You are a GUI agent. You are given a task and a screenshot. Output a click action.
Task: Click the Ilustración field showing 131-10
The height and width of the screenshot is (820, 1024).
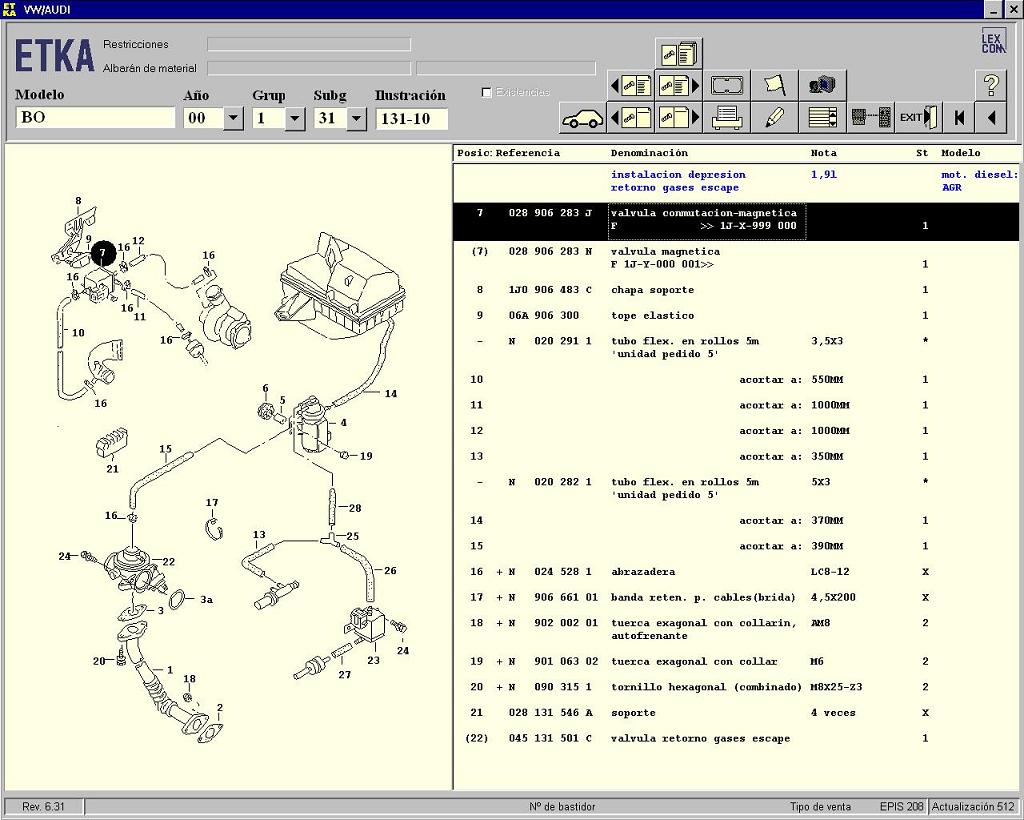[411, 119]
